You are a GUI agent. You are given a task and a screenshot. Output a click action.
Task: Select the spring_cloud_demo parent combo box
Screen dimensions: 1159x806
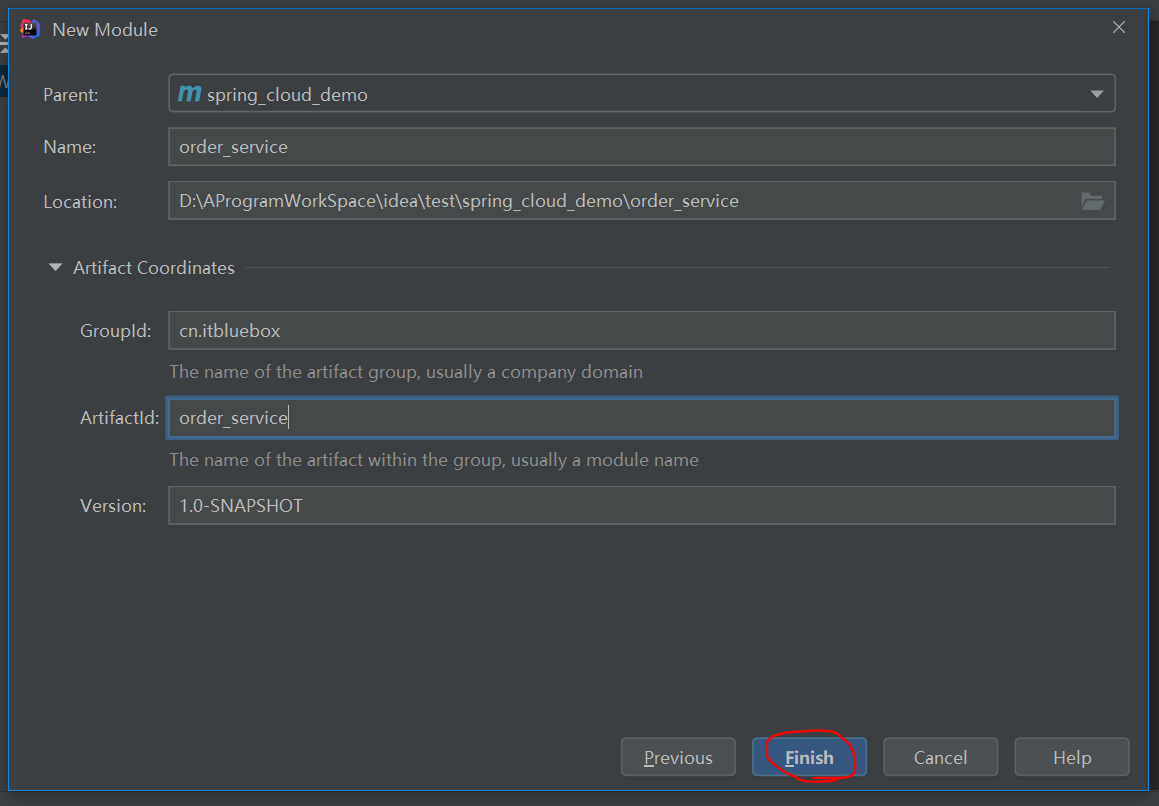click(640, 95)
